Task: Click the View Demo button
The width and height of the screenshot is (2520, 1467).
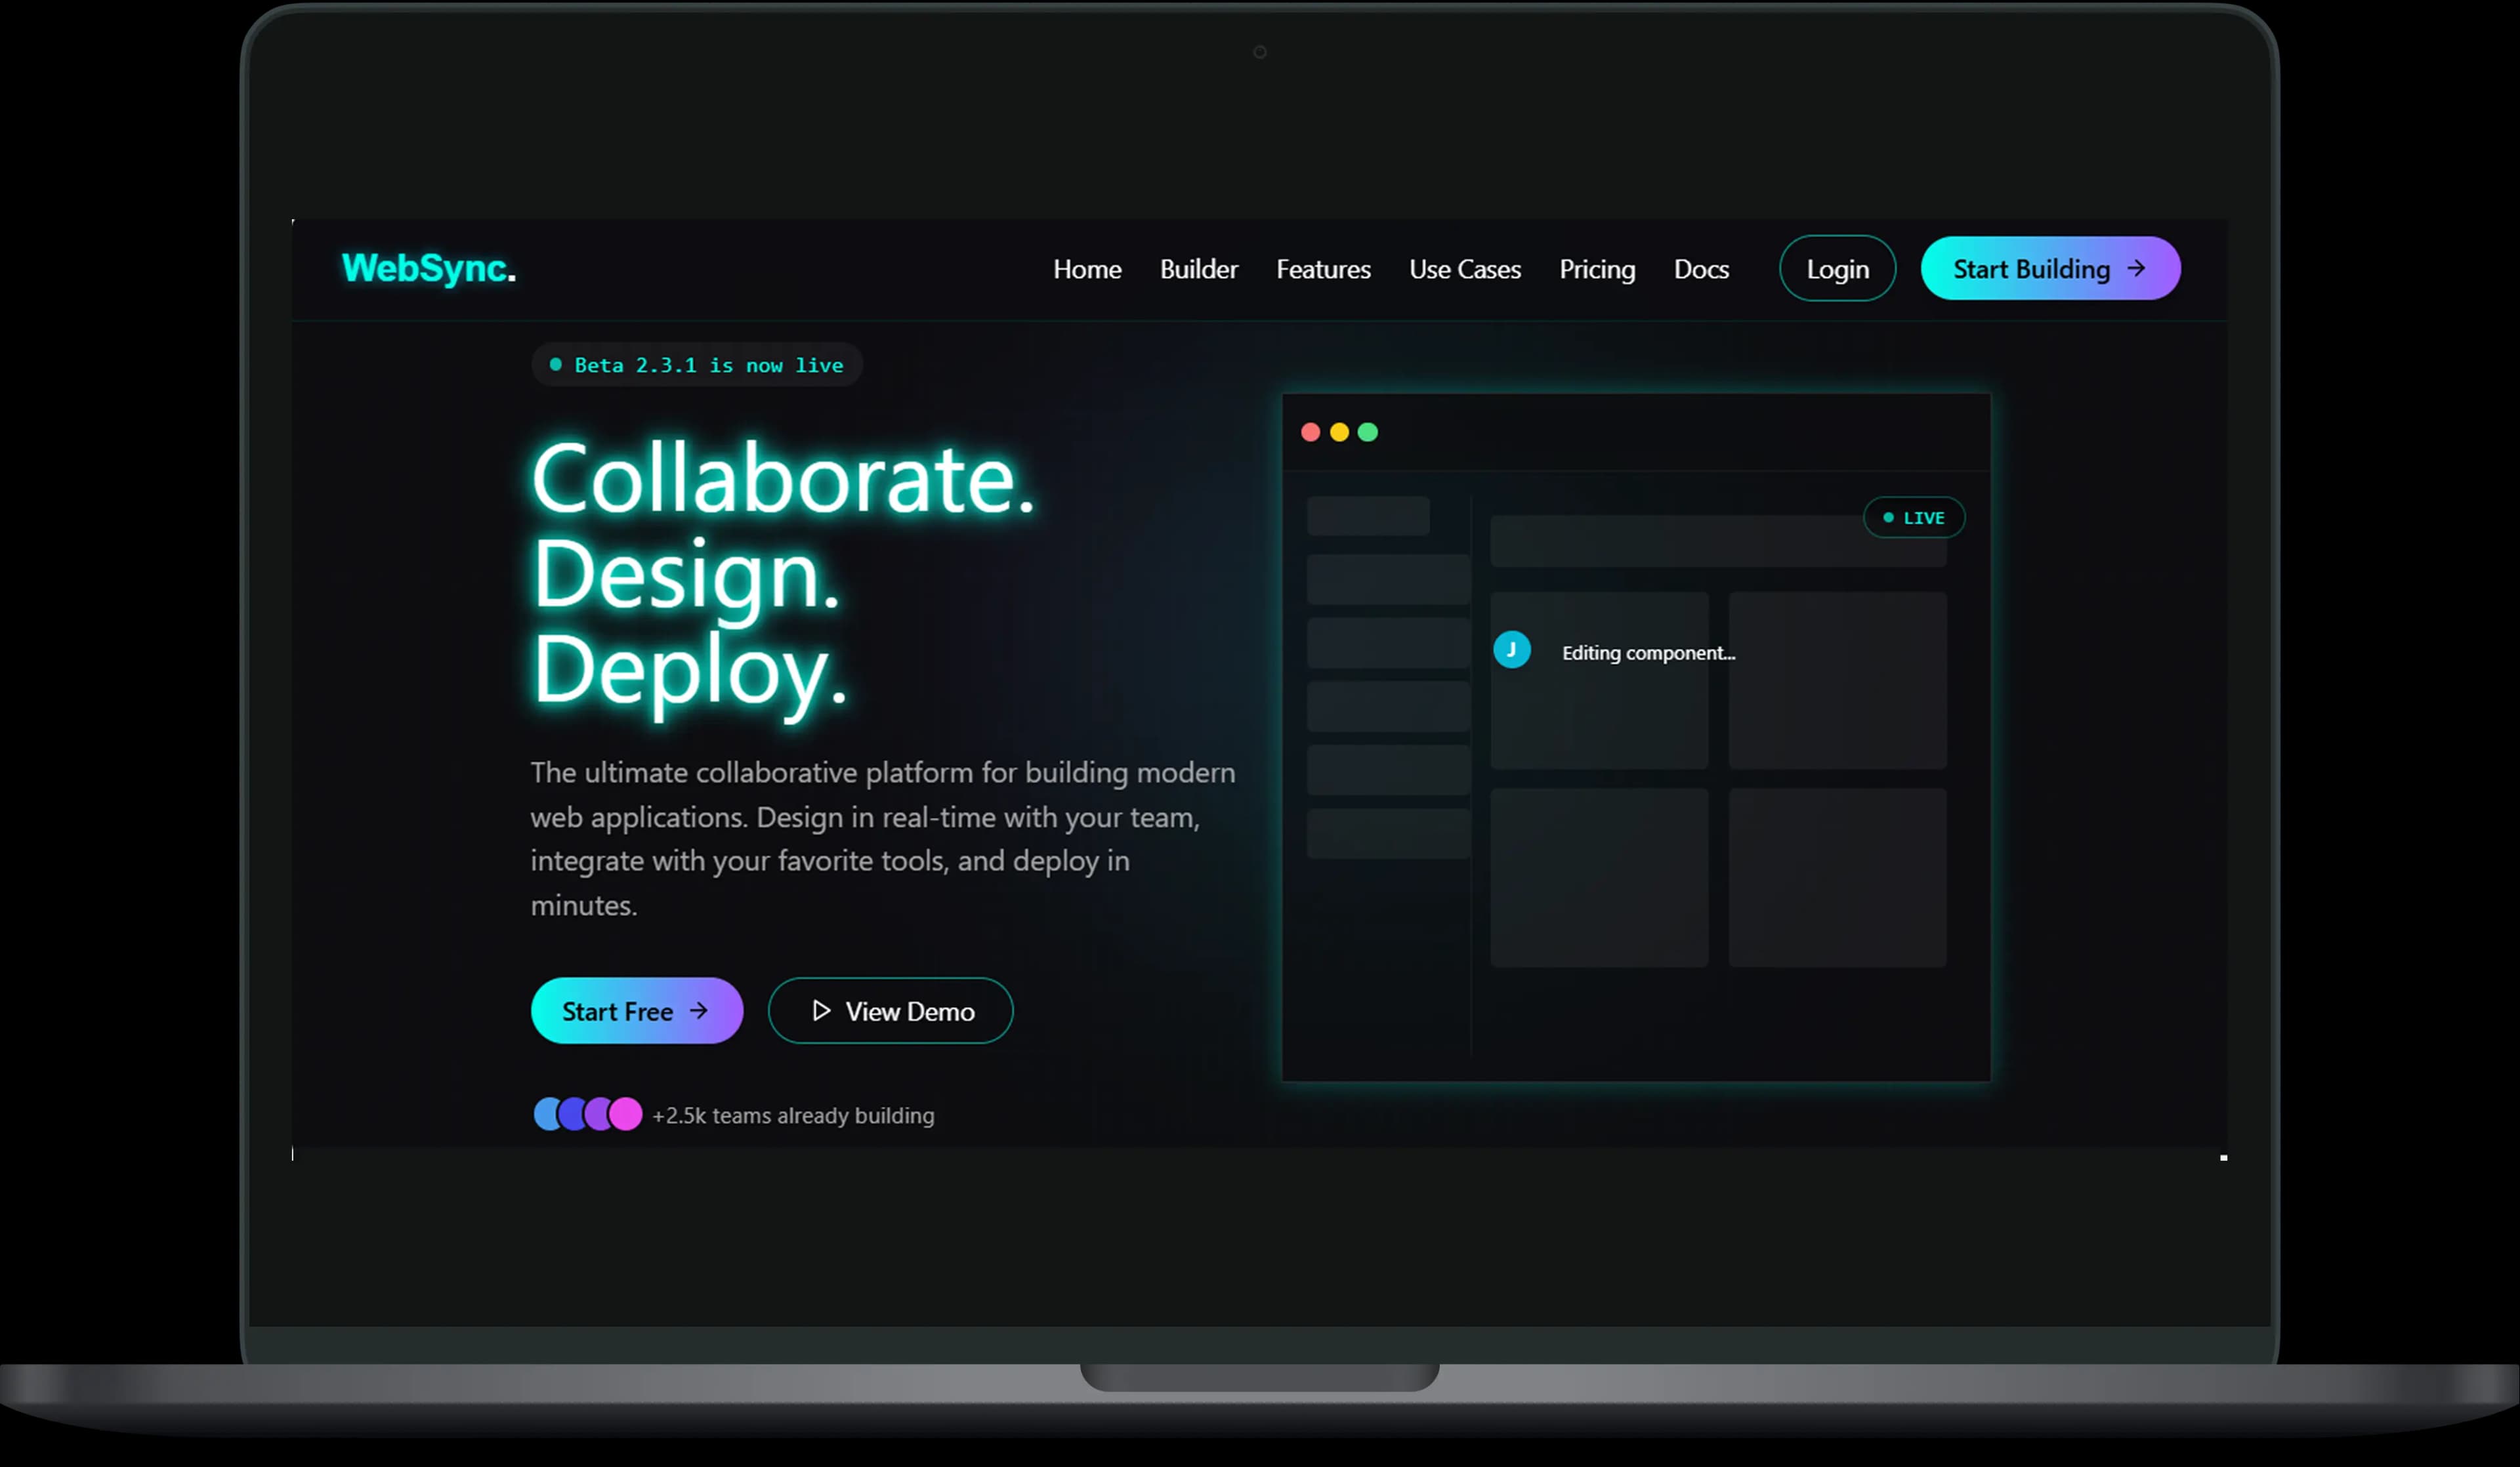Action: pyautogui.click(x=890, y=1010)
